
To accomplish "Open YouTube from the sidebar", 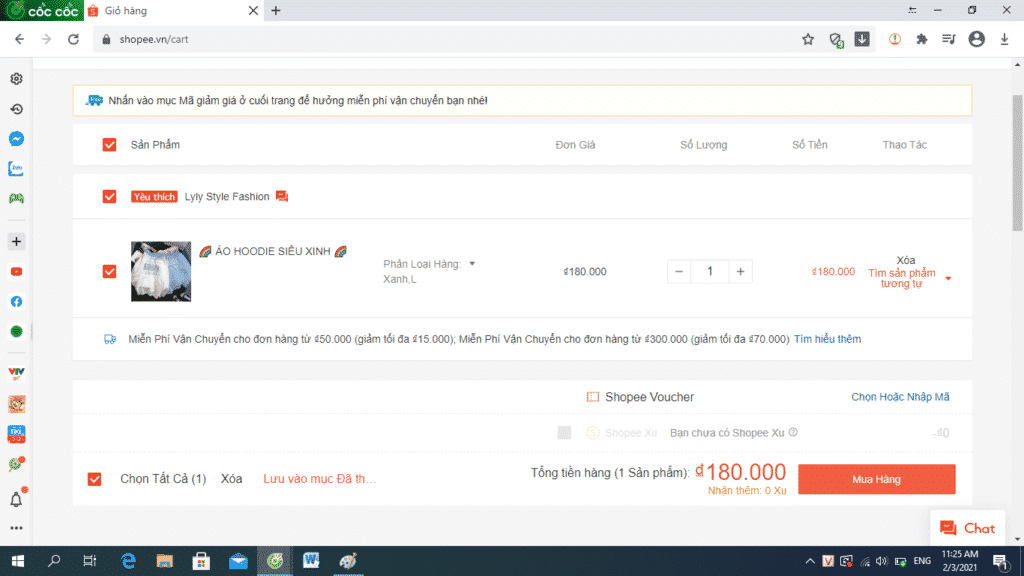I will [16, 272].
